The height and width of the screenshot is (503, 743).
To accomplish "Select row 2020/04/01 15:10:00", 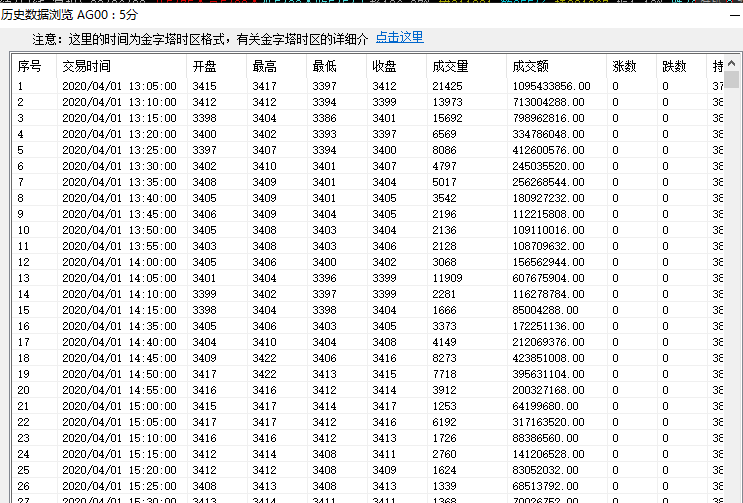I will [x=369, y=439].
